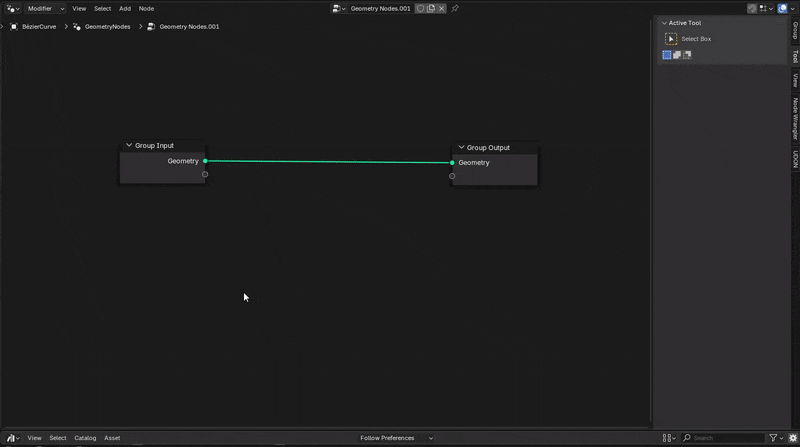
Task: Click the asset browser settings gear icon
Action: [x=793, y=438]
